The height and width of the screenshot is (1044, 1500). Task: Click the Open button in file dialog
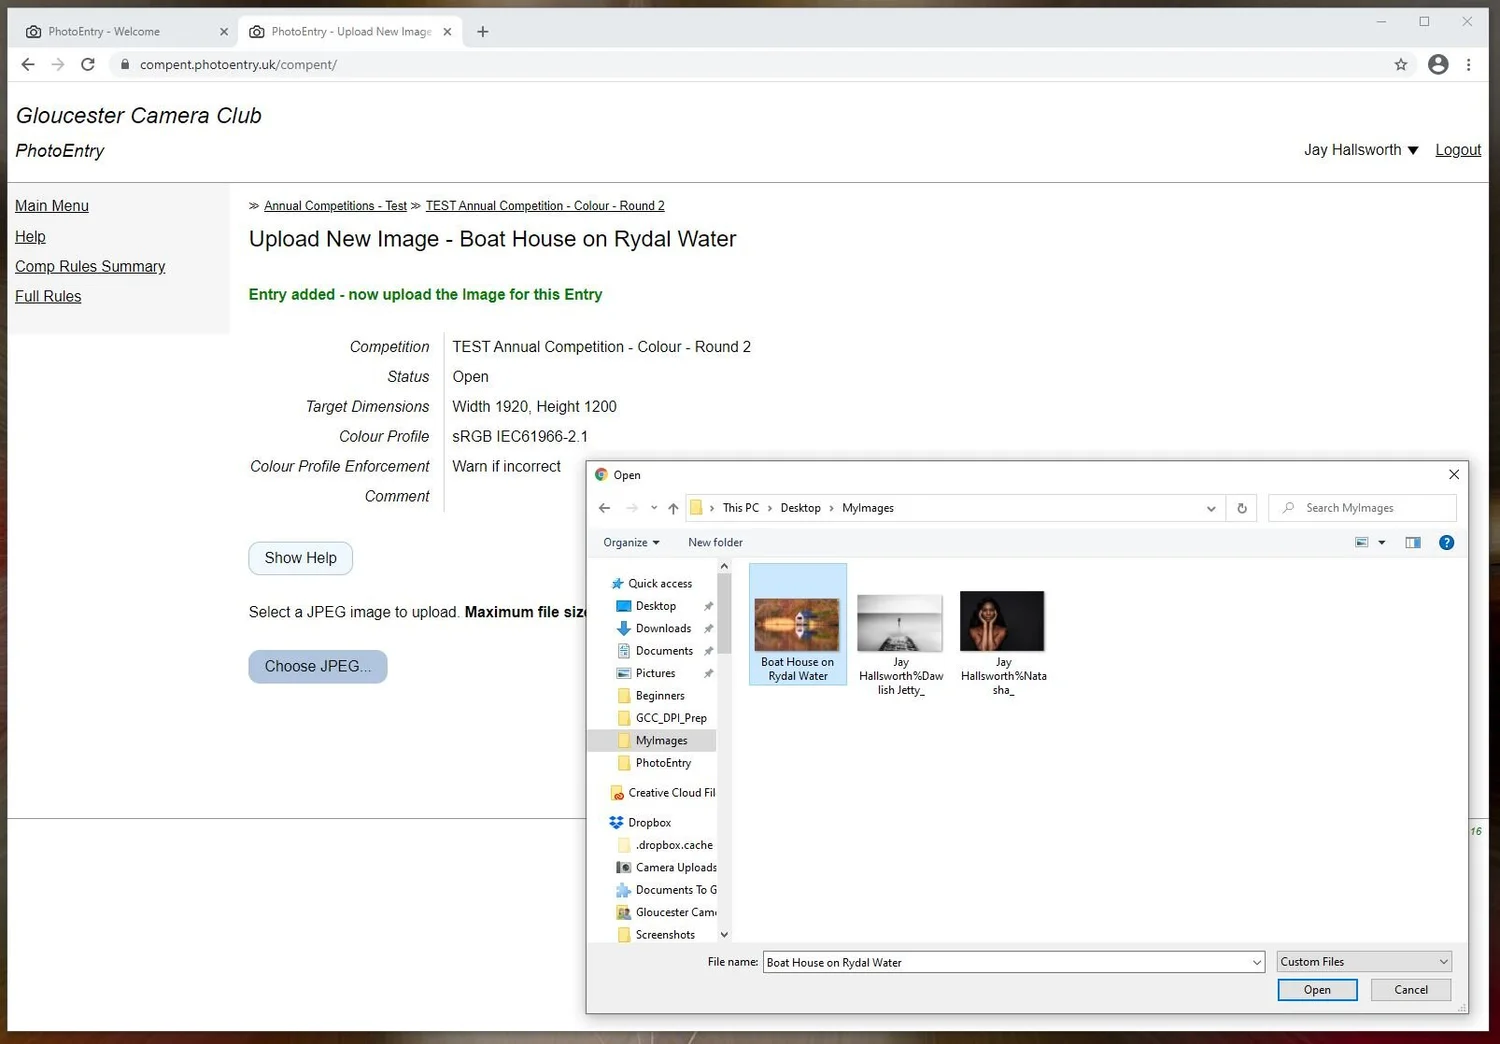tap(1317, 990)
